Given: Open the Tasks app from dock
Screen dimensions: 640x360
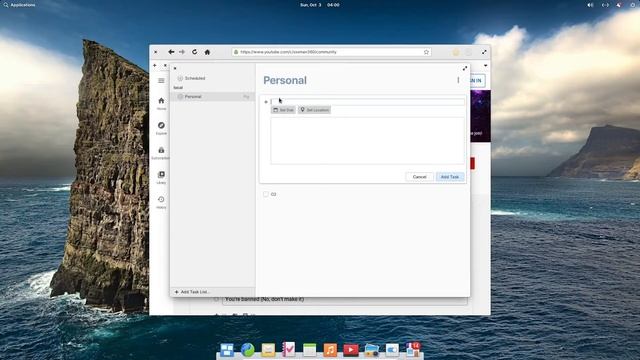Looking at the screenshot, I should click(x=289, y=350).
